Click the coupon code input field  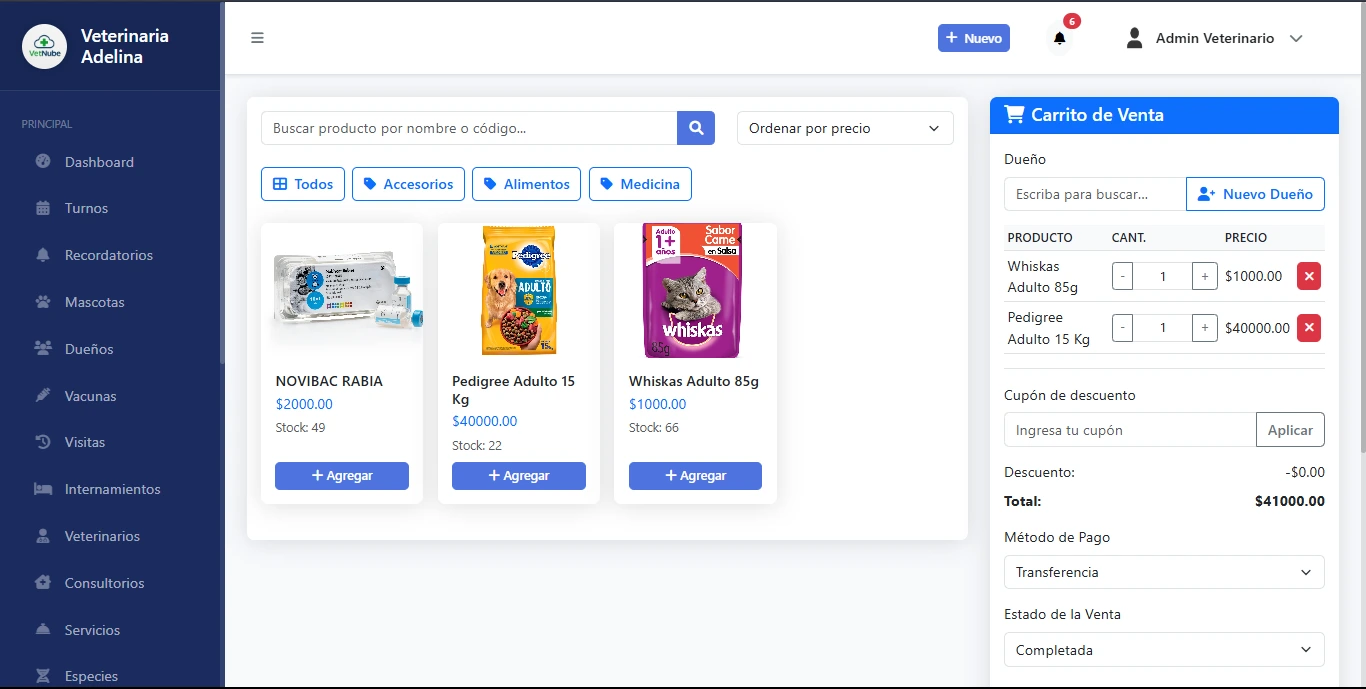click(x=1130, y=430)
